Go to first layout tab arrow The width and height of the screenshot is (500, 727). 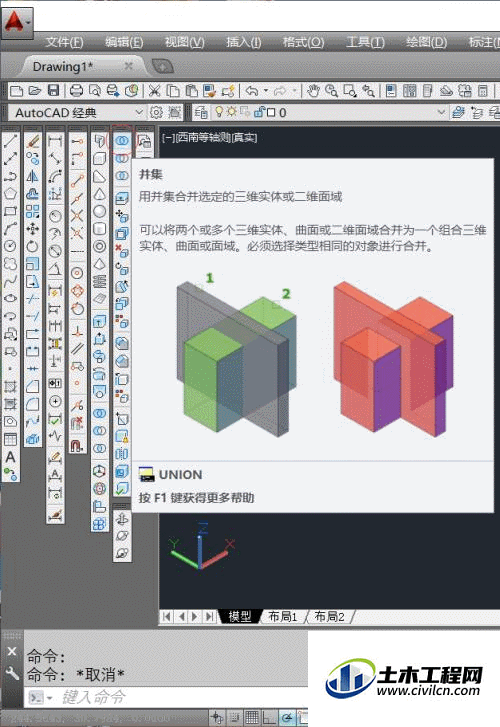click(166, 617)
